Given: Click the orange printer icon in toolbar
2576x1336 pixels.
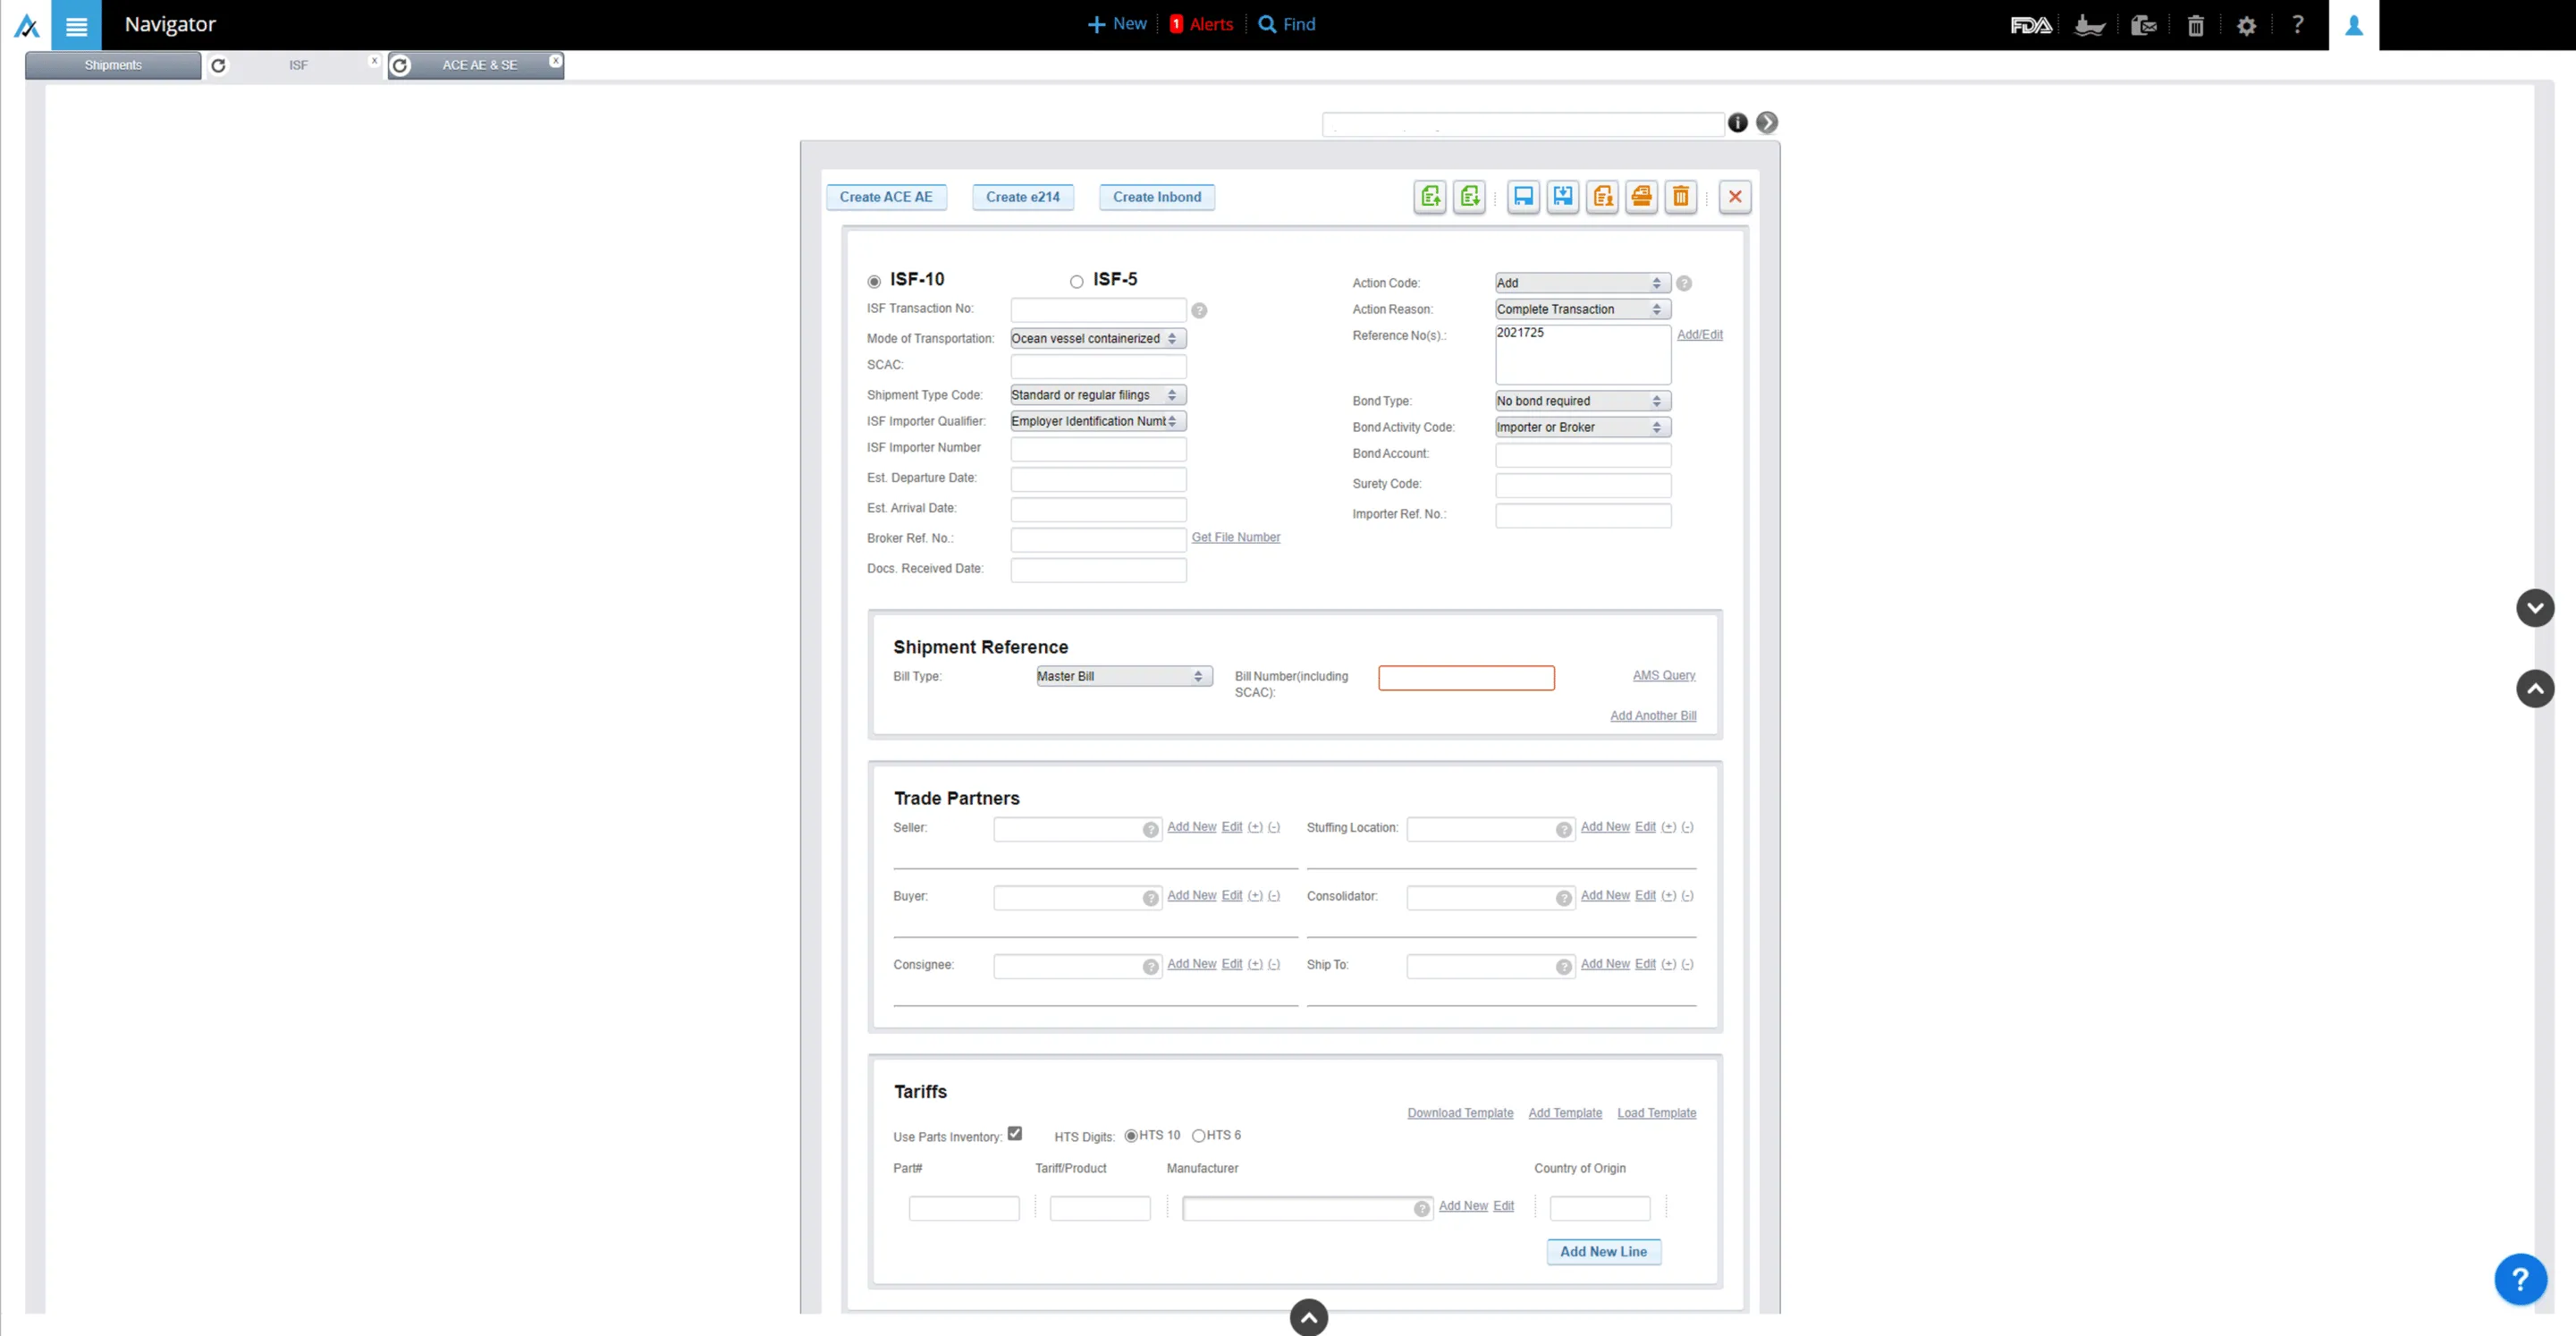Looking at the screenshot, I should coord(1641,197).
